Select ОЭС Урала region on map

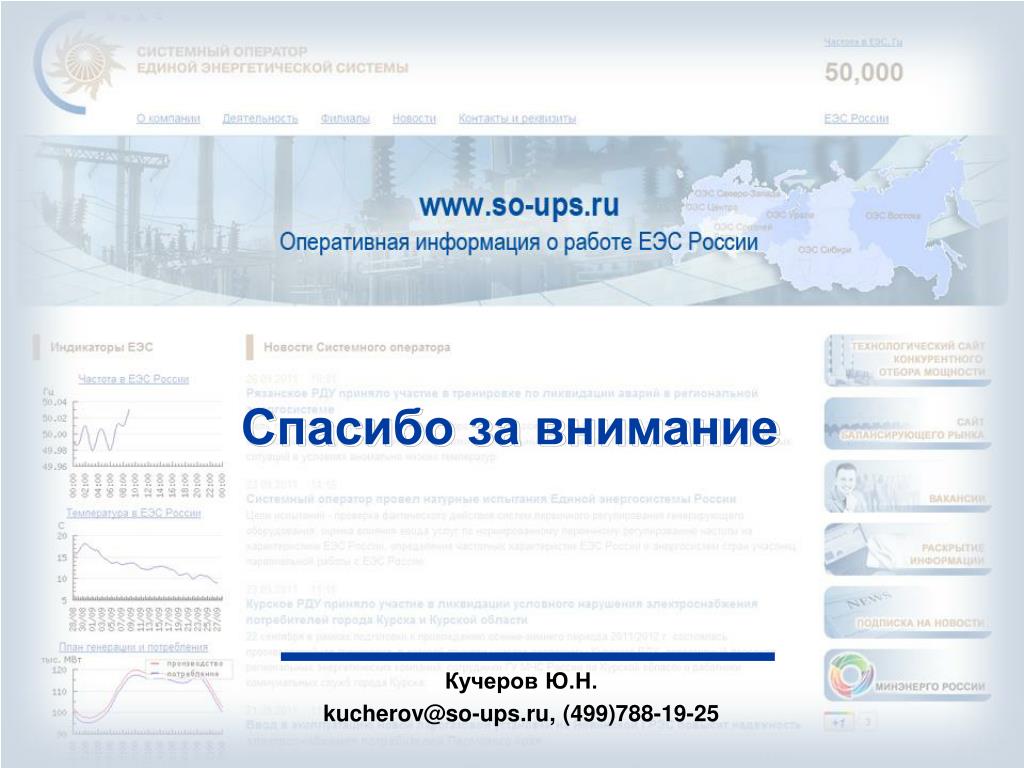tap(790, 214)
